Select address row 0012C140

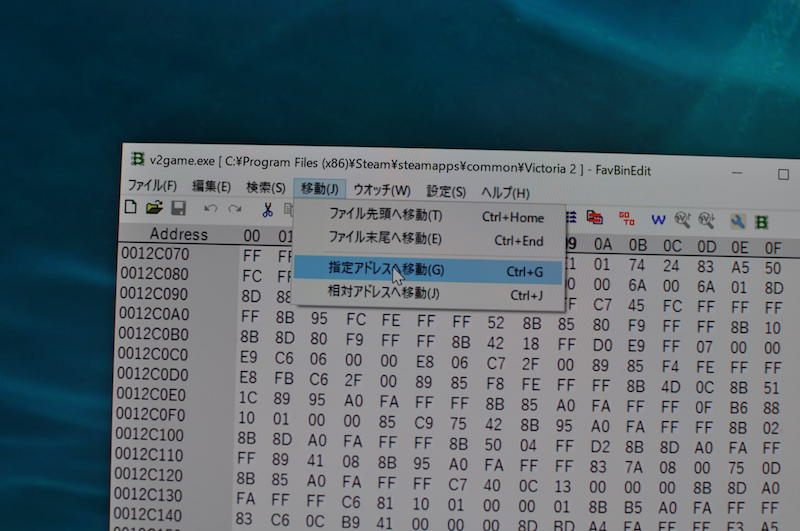click(147, 515)
